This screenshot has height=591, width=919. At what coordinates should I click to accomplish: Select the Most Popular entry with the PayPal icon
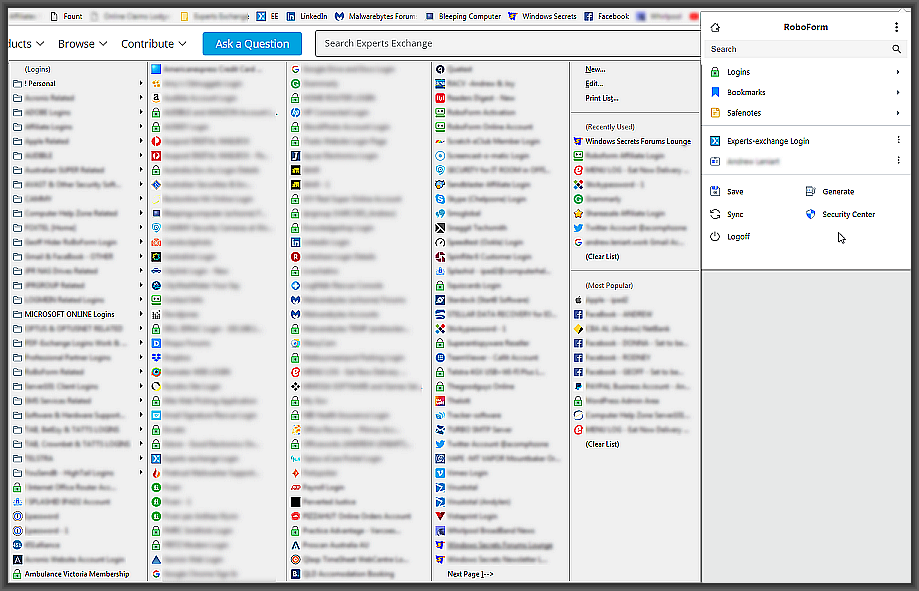point(632,386)
